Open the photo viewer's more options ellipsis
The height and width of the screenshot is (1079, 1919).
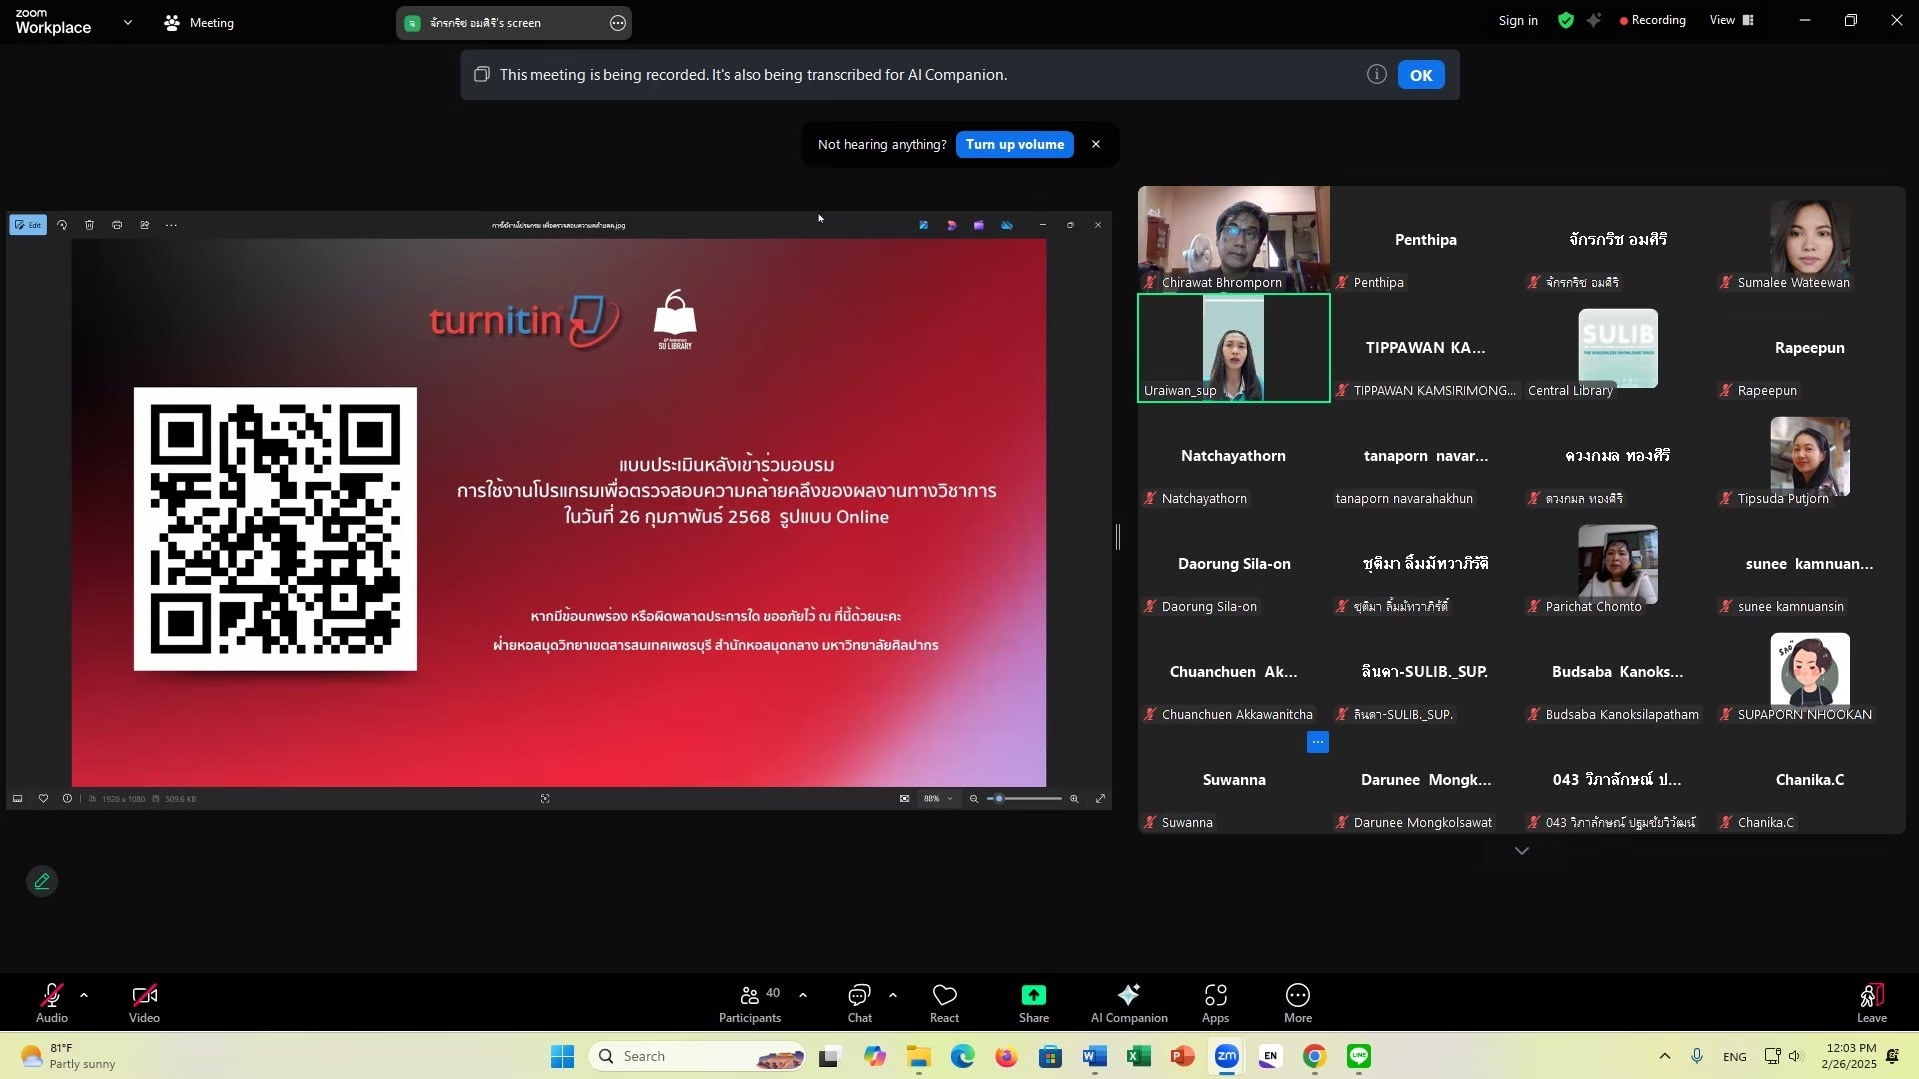[172, 225]
